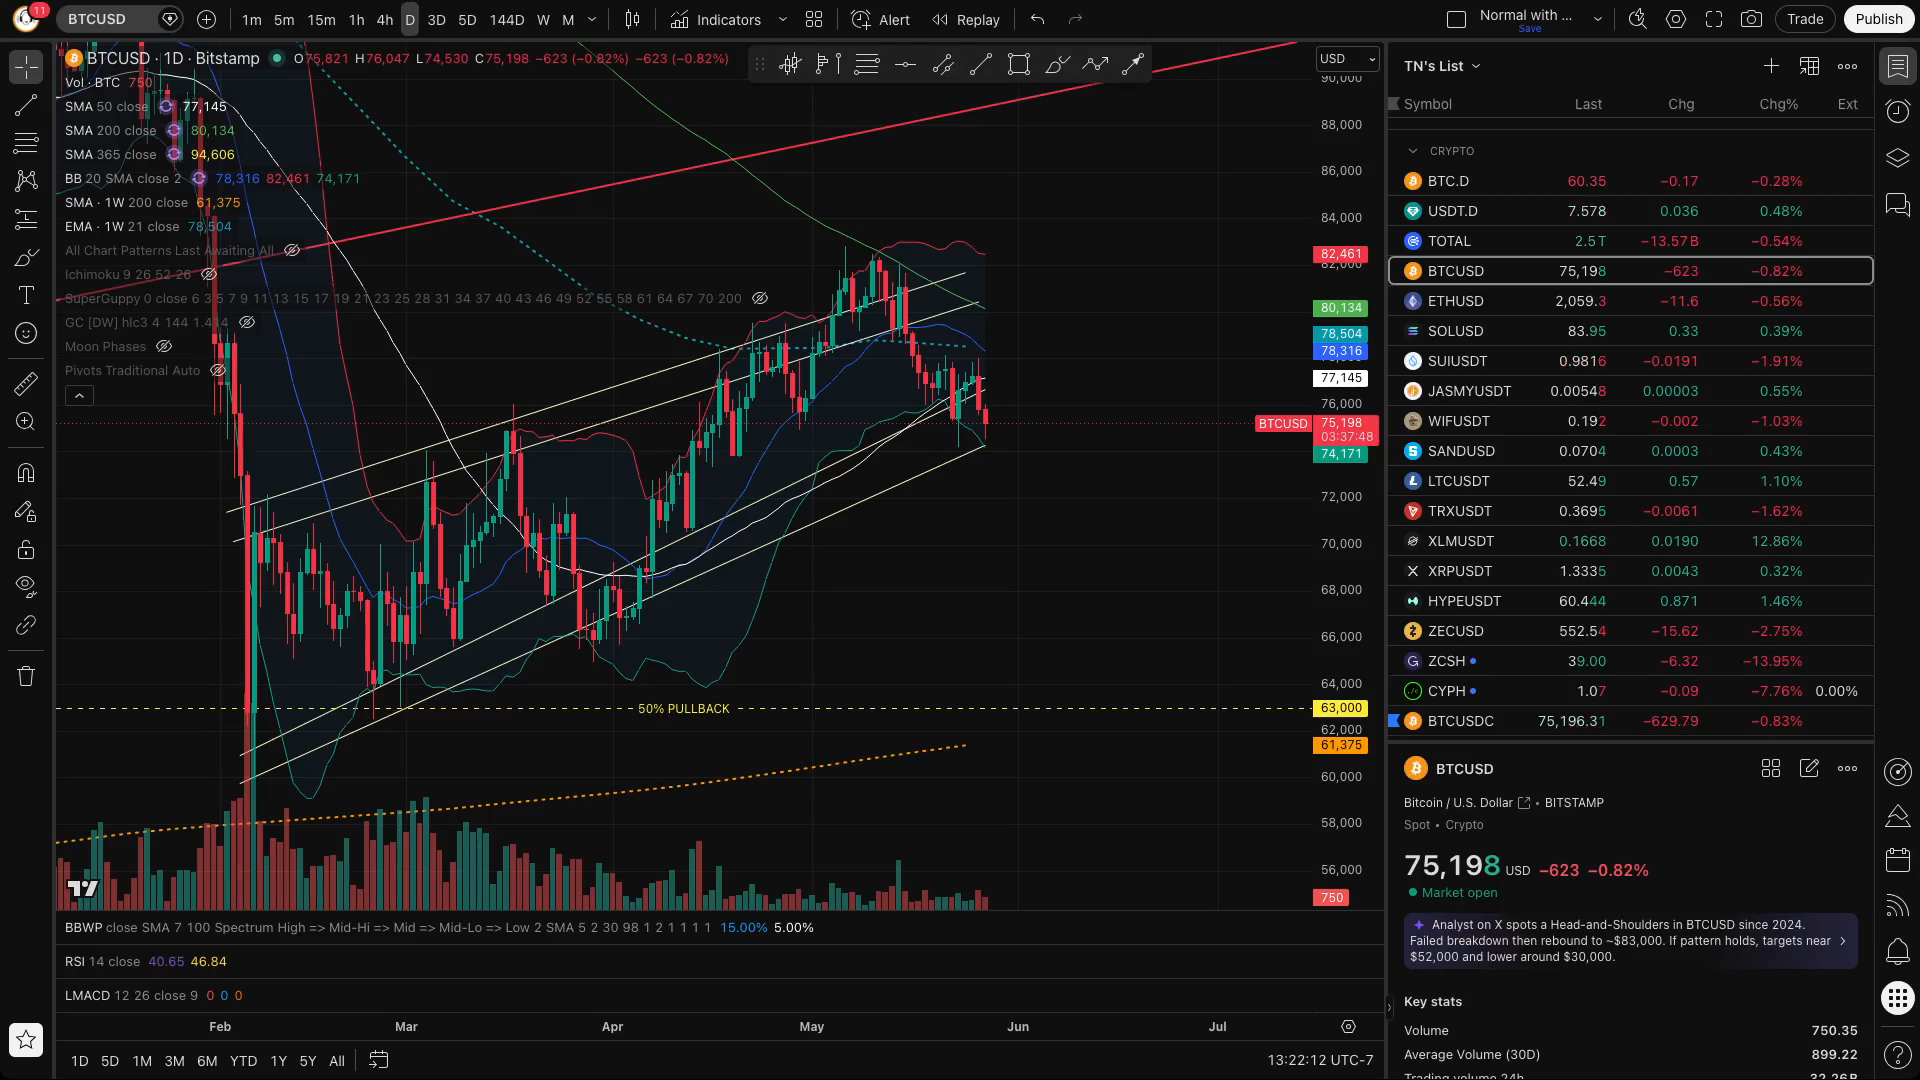Viewport: 1920px width, 1080px height.
Task: Open the Trade panel
Action: coord(1805,19)
